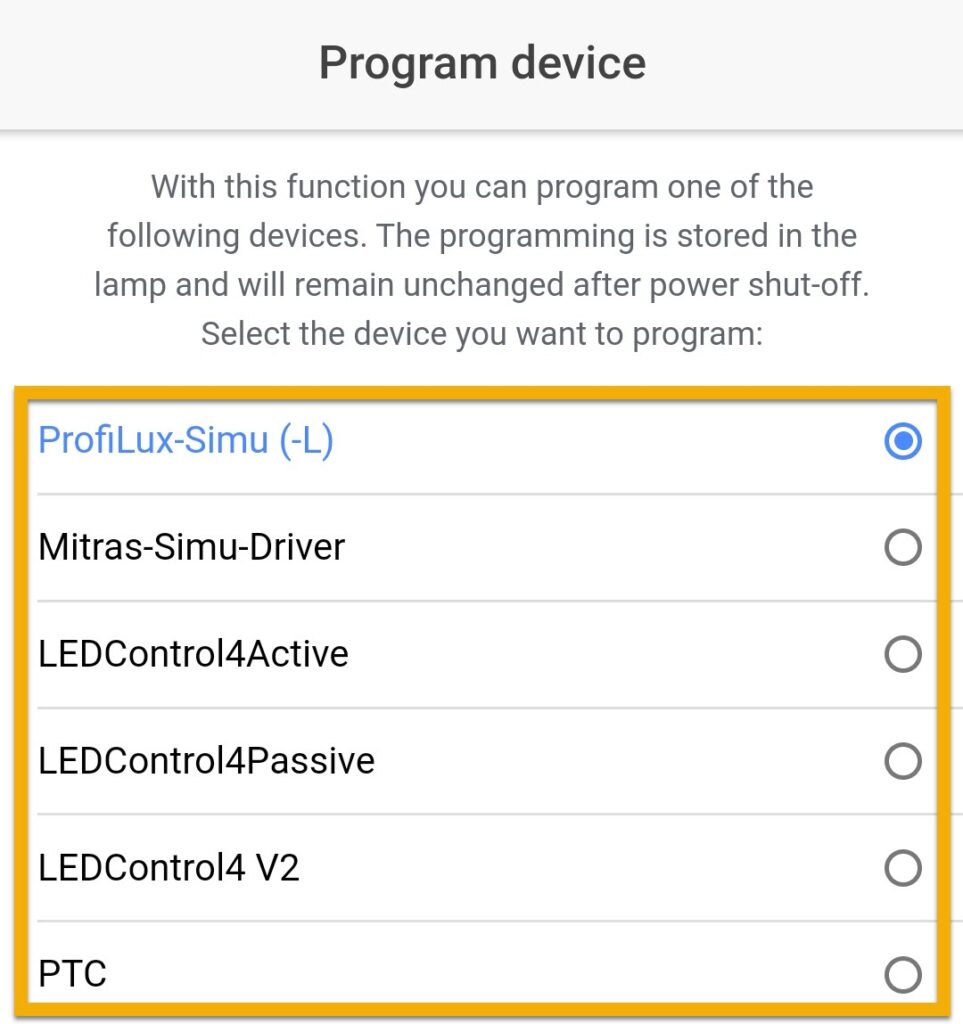Screen dimensions: 963x1024
Task: Click the LEDControl4Active device name
Action: click(193, 654)
